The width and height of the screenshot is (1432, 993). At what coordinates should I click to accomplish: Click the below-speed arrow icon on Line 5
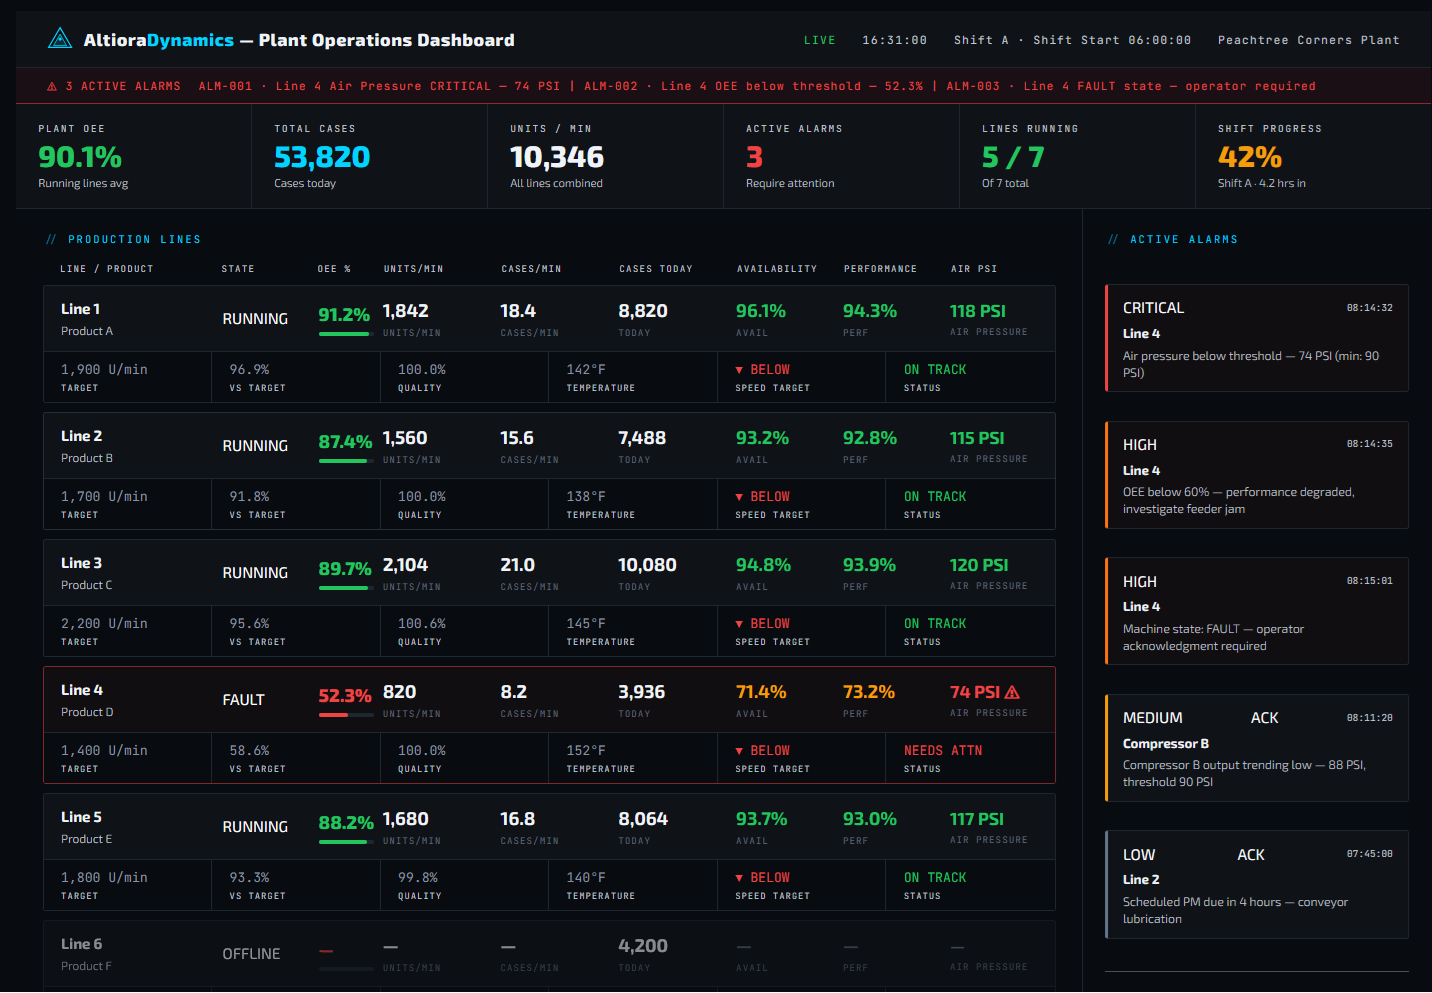point(738,876)
